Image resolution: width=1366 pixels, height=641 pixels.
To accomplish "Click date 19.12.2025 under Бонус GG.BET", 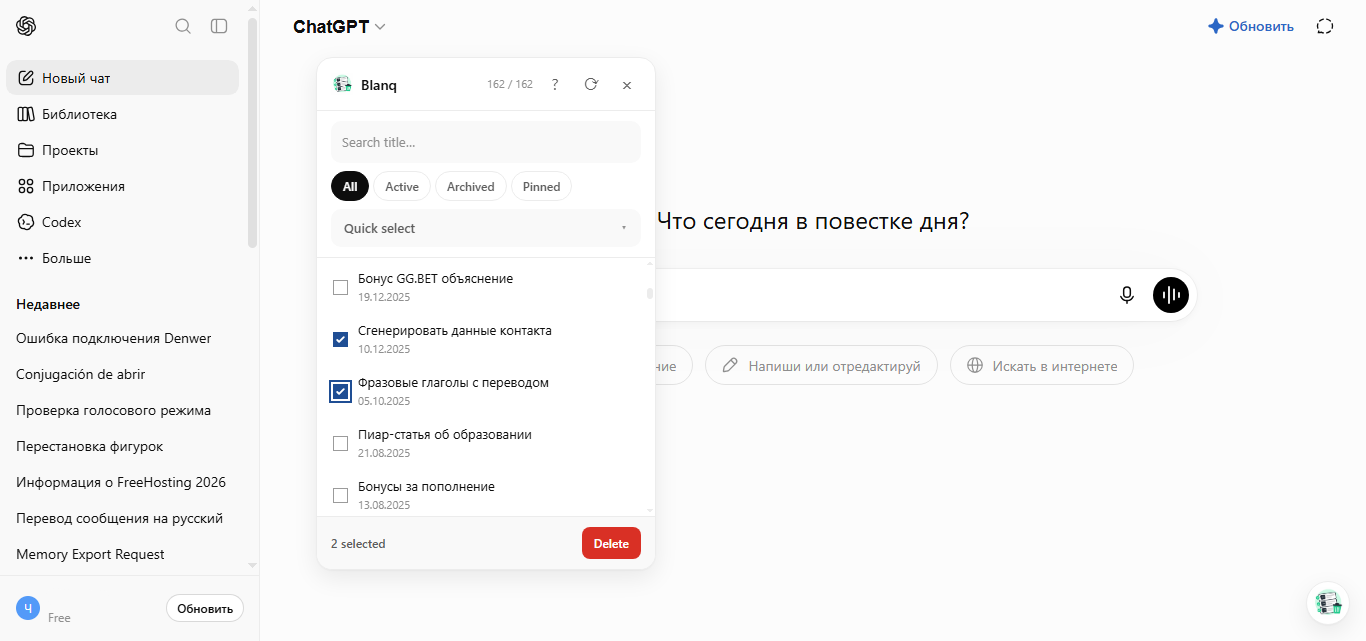I will (384, 297).
